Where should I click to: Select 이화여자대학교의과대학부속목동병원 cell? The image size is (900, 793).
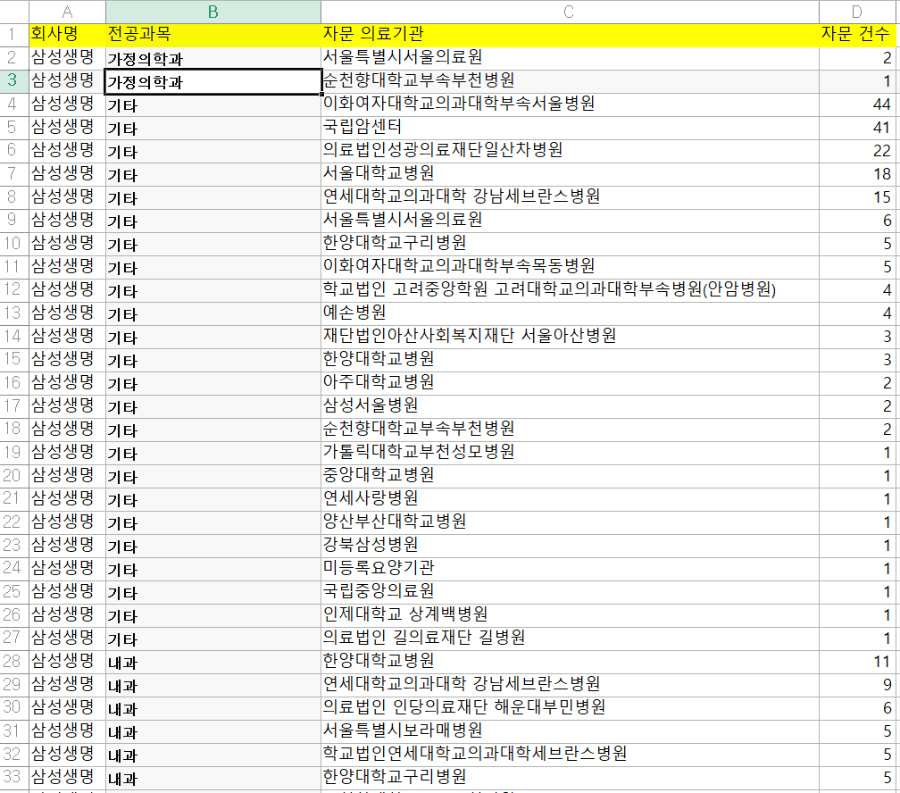(569, 267)
